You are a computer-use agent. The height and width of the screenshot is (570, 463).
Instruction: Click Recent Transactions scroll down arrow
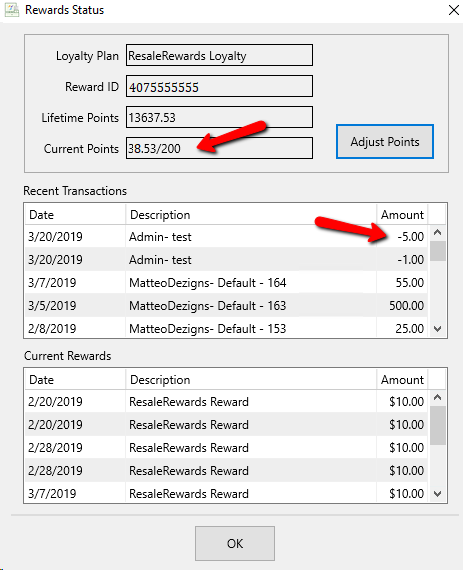click(438, 329)
